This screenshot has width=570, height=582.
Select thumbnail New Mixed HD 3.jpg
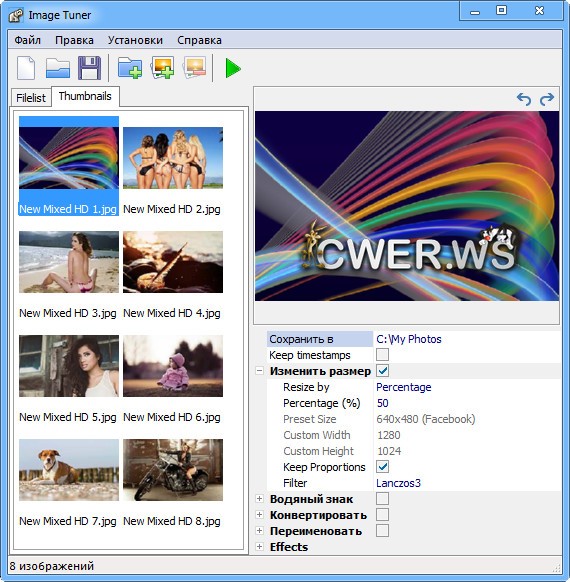coord(69,269)
